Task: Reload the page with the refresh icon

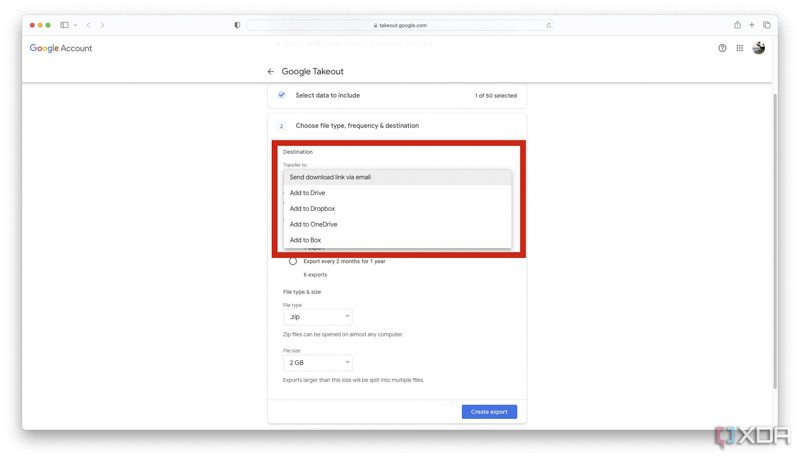Action: [548, 25]
